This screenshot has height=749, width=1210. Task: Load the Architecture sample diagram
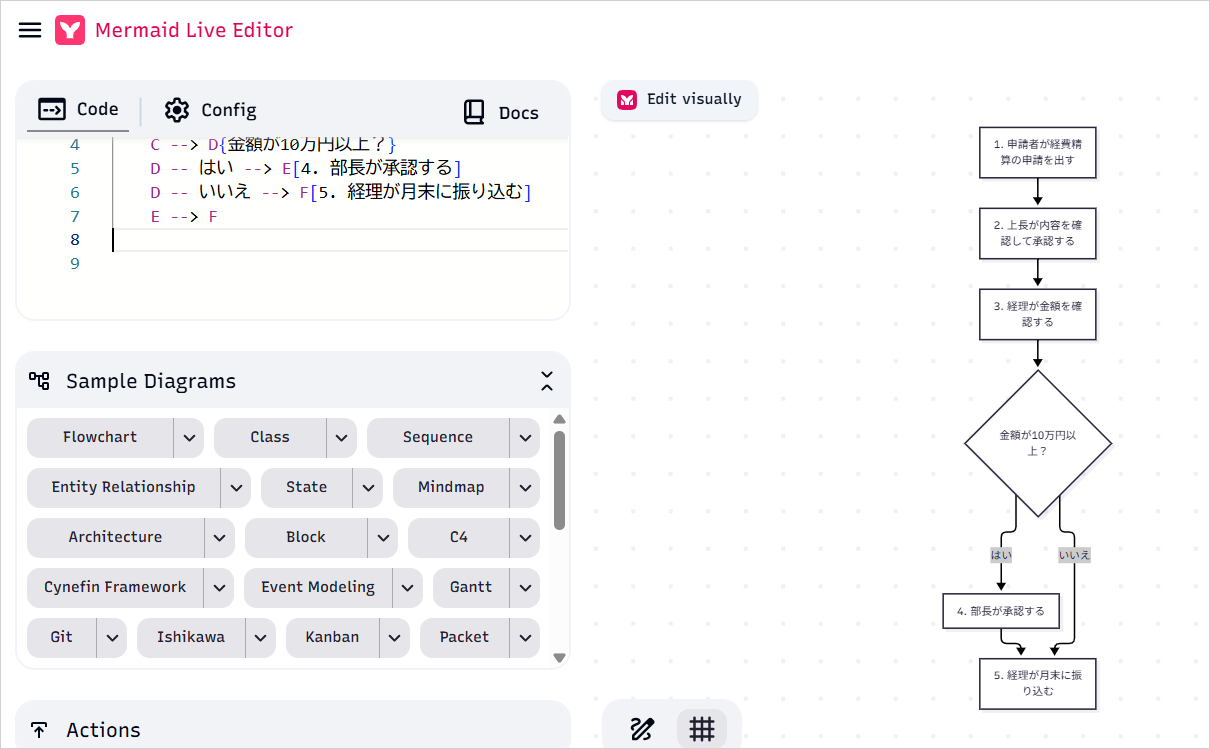[115, 537]
